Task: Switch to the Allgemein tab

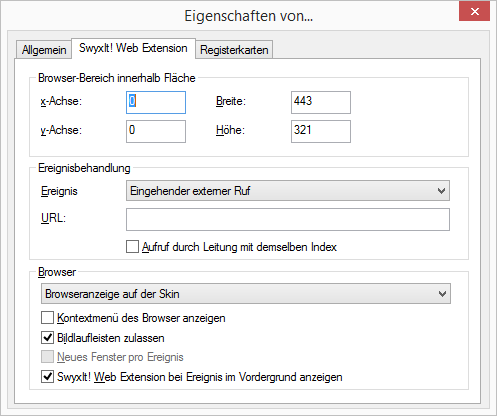Action: pos(44,50)
